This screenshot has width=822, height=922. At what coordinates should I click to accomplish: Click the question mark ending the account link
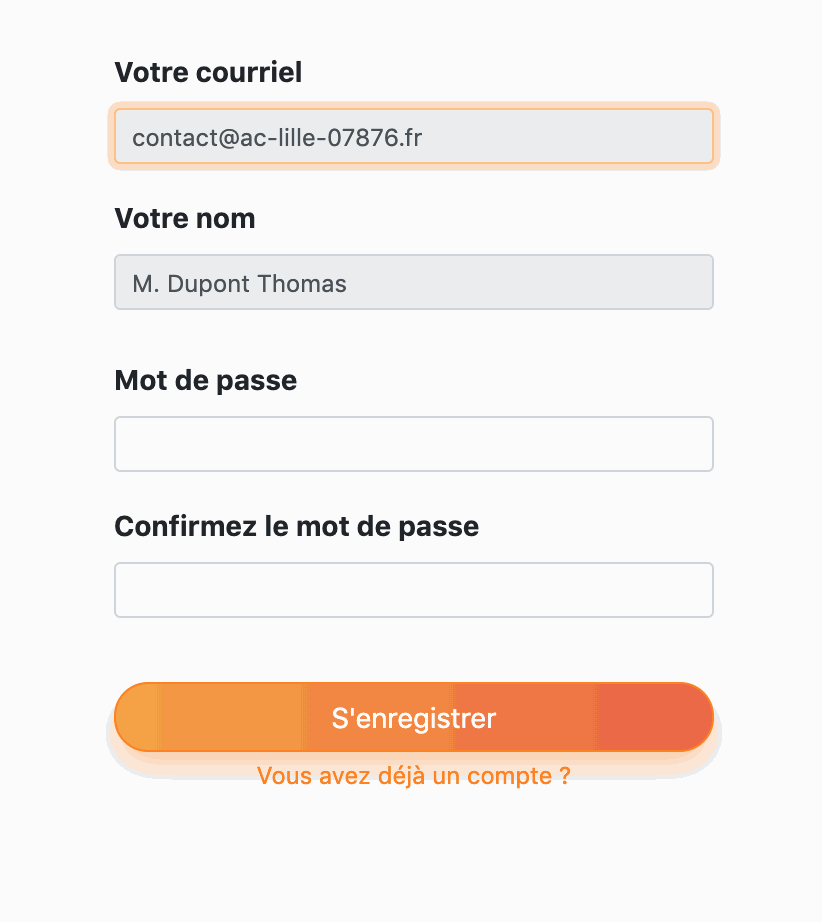[565, 776]
